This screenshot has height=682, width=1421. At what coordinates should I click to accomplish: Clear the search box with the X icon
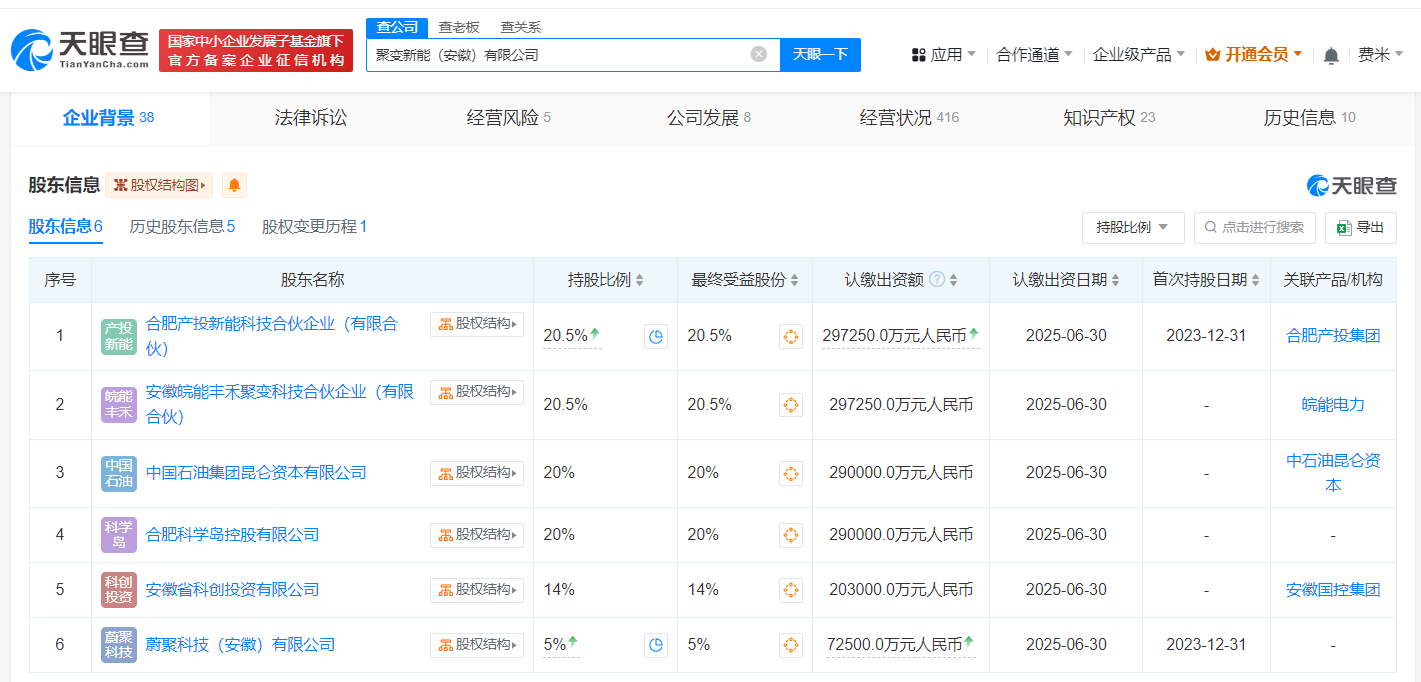point(758,55)
